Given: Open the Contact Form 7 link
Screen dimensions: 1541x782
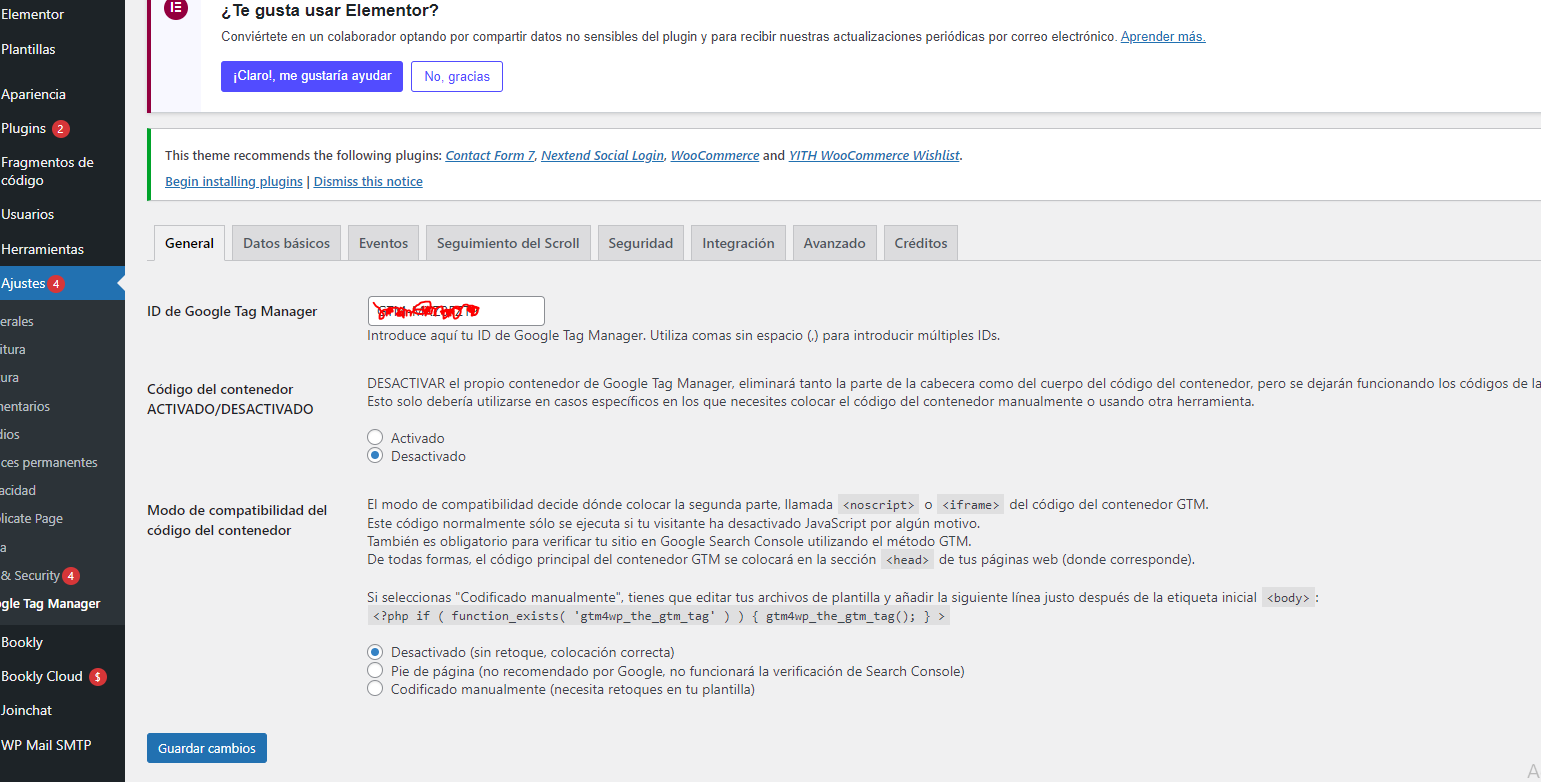Looking at the screenshot, I should pos(490,155).
